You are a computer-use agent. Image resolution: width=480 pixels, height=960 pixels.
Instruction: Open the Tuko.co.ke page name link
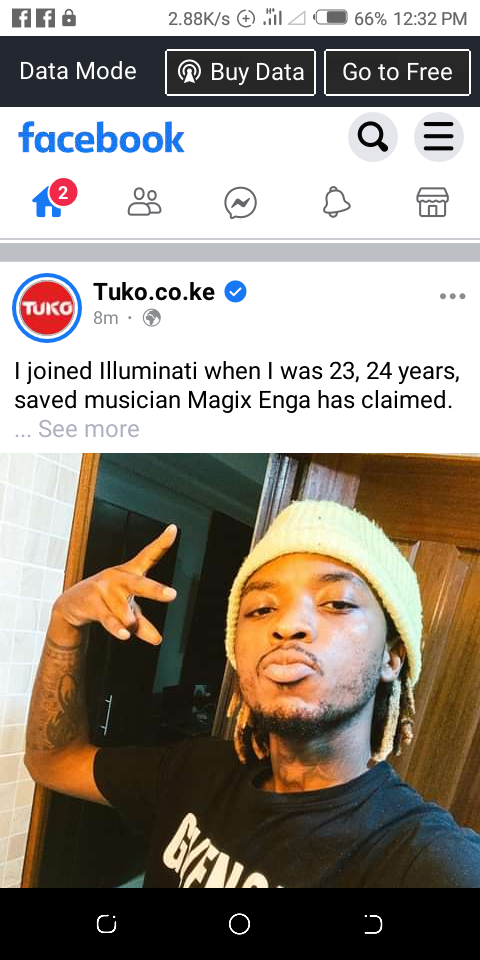[x=154, y=292]
